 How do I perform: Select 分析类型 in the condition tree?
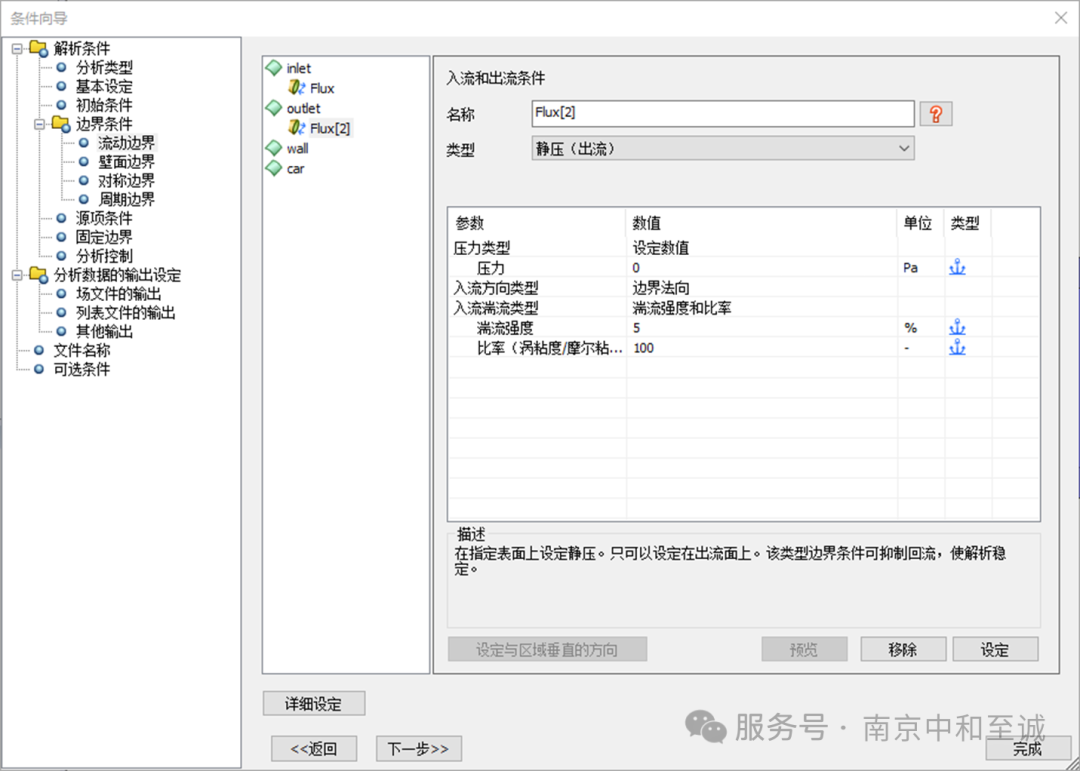(x=104, y=68)
